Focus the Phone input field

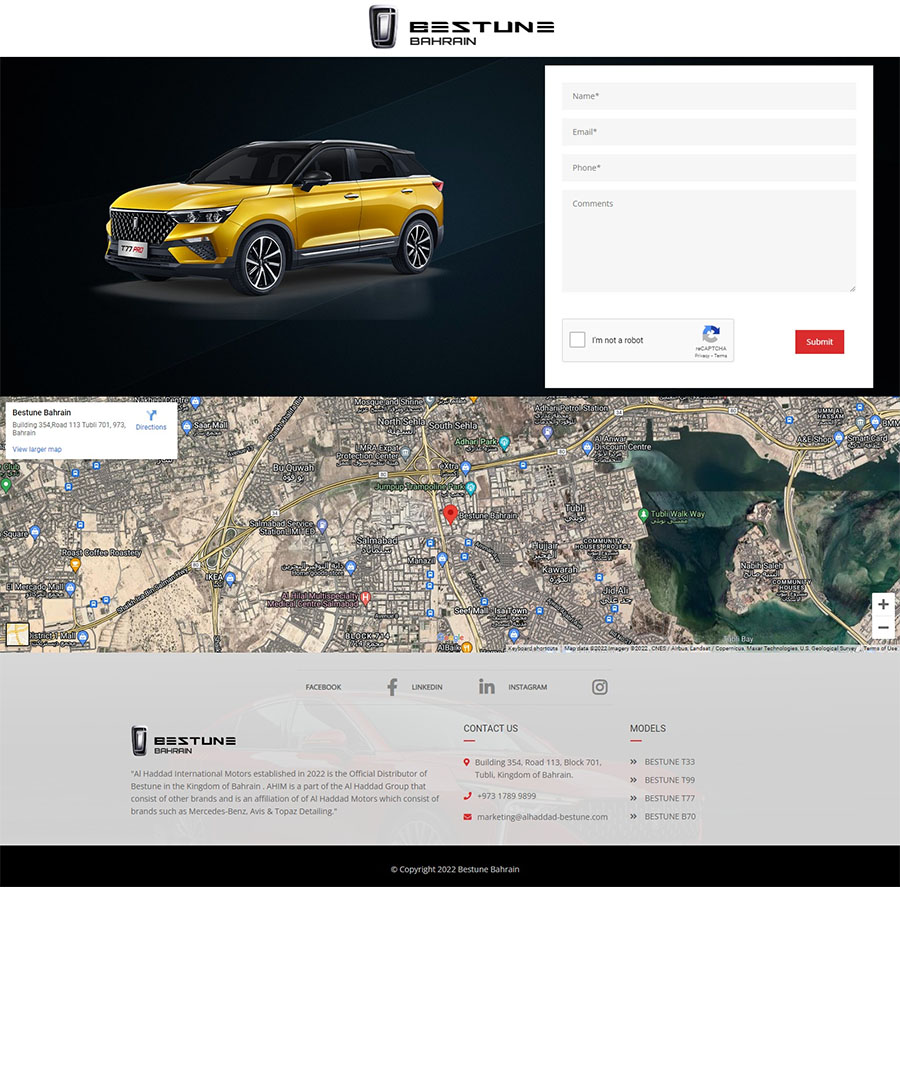coord(709,168)
